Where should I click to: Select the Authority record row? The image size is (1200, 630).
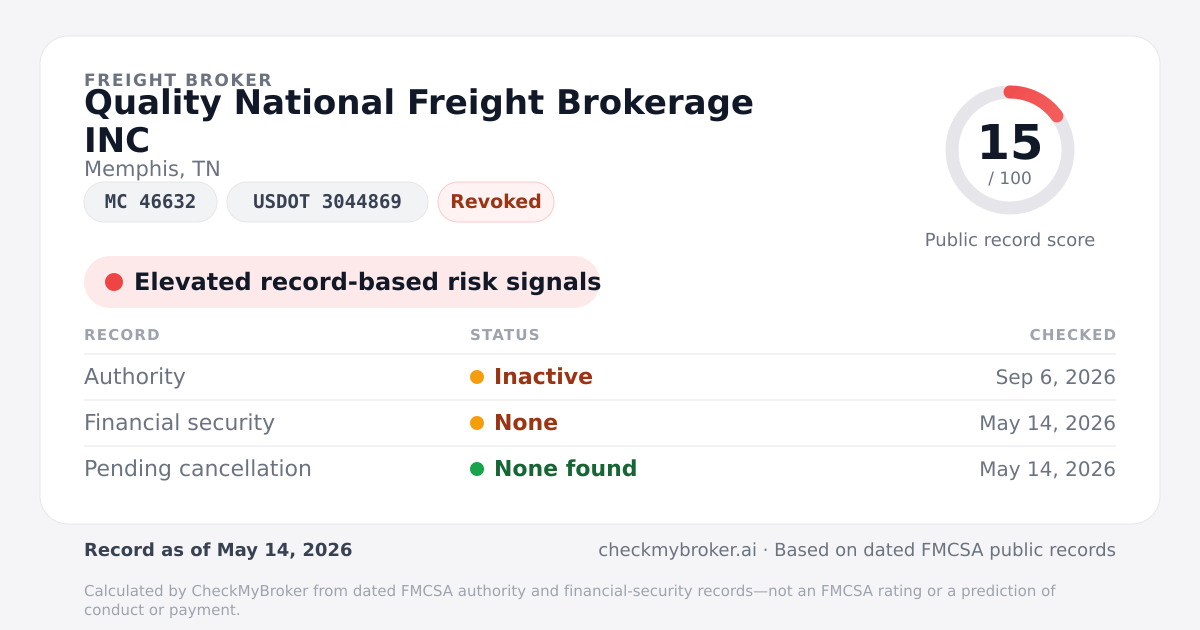(x=600, y=377)
